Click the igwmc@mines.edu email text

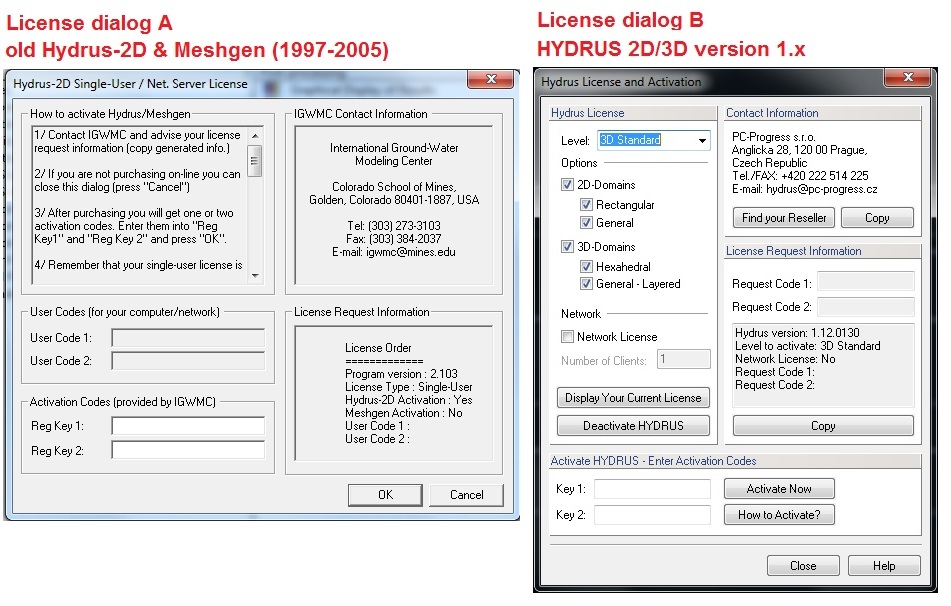coord(411,252)
